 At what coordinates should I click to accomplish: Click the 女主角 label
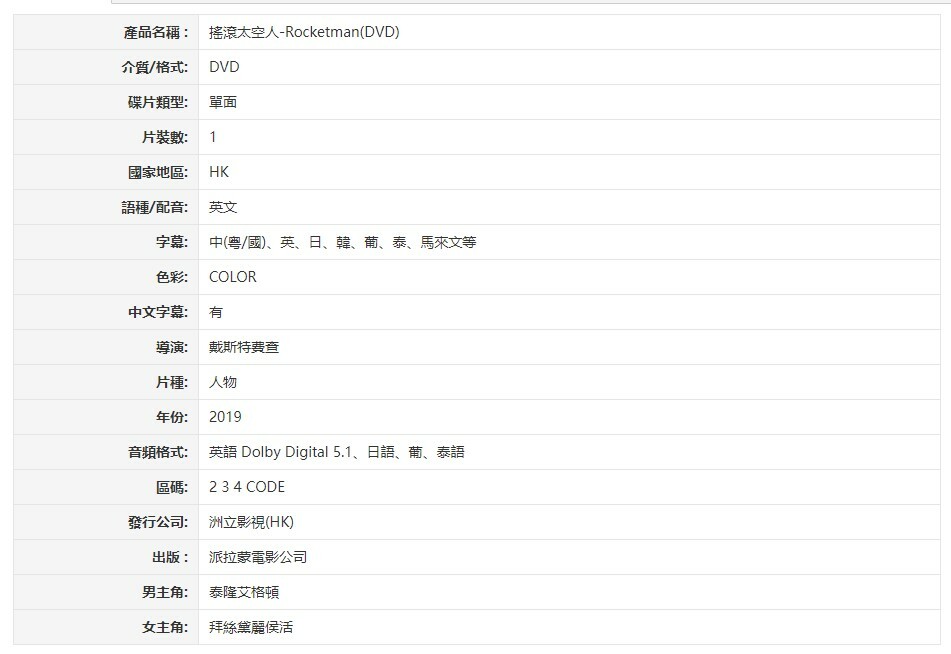click(x=164, y=628)
